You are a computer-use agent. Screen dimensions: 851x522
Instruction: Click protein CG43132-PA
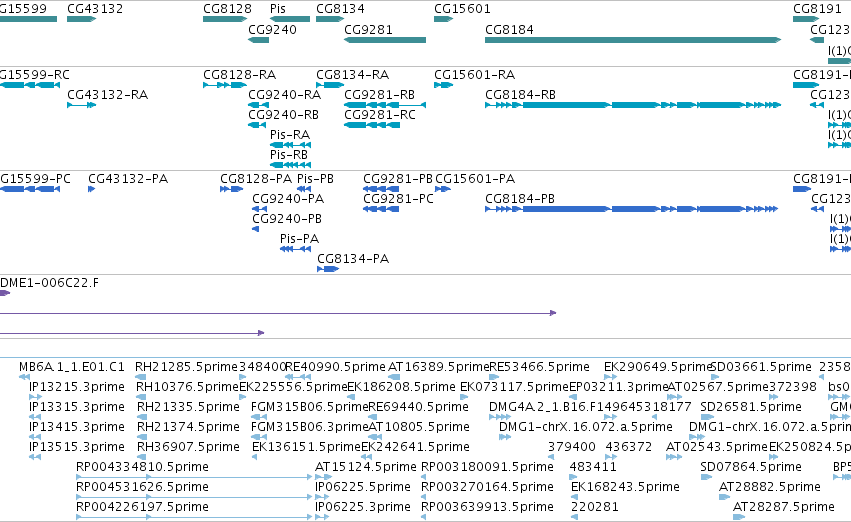[x=128, y=179]
